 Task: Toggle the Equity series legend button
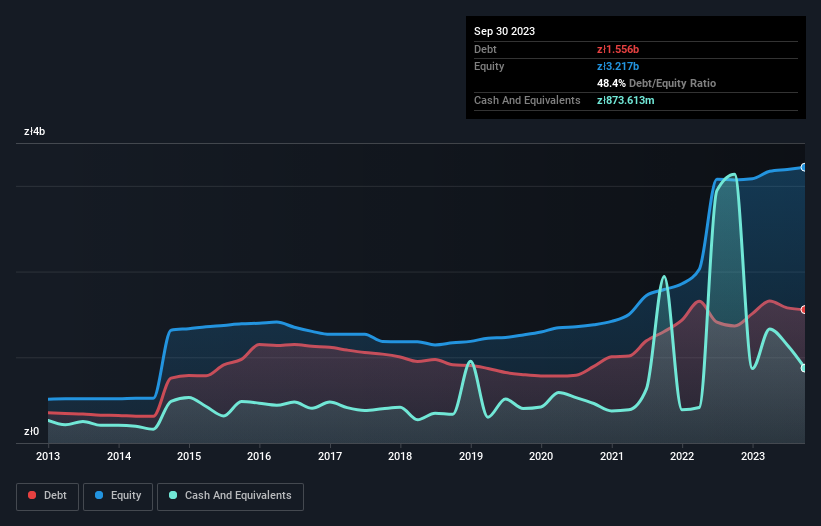point(118,496)
